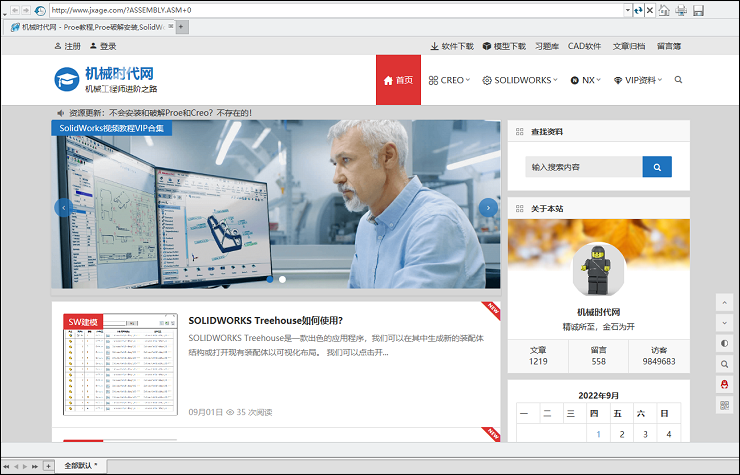
Task: Select calendar date 4
Action: pyautogui.click(x=669, y=434)
